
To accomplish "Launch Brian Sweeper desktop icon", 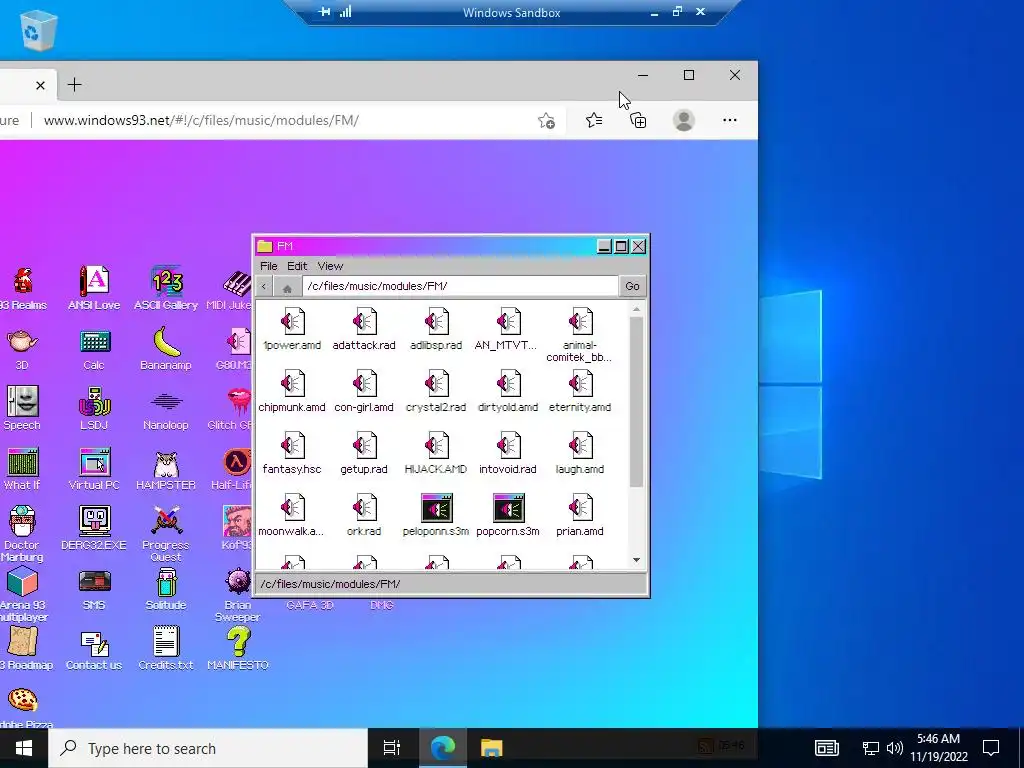I will [238, 594].
